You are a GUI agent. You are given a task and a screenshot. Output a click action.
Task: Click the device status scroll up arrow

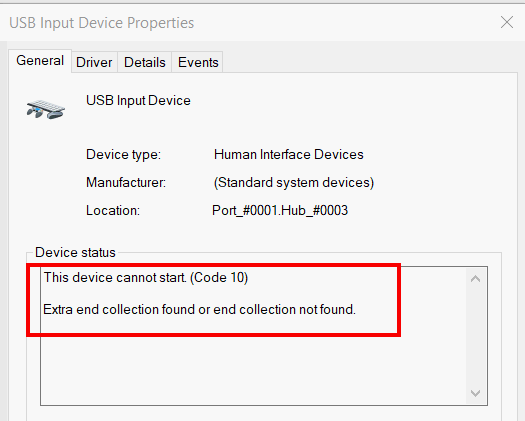click(x=475, y=279)
